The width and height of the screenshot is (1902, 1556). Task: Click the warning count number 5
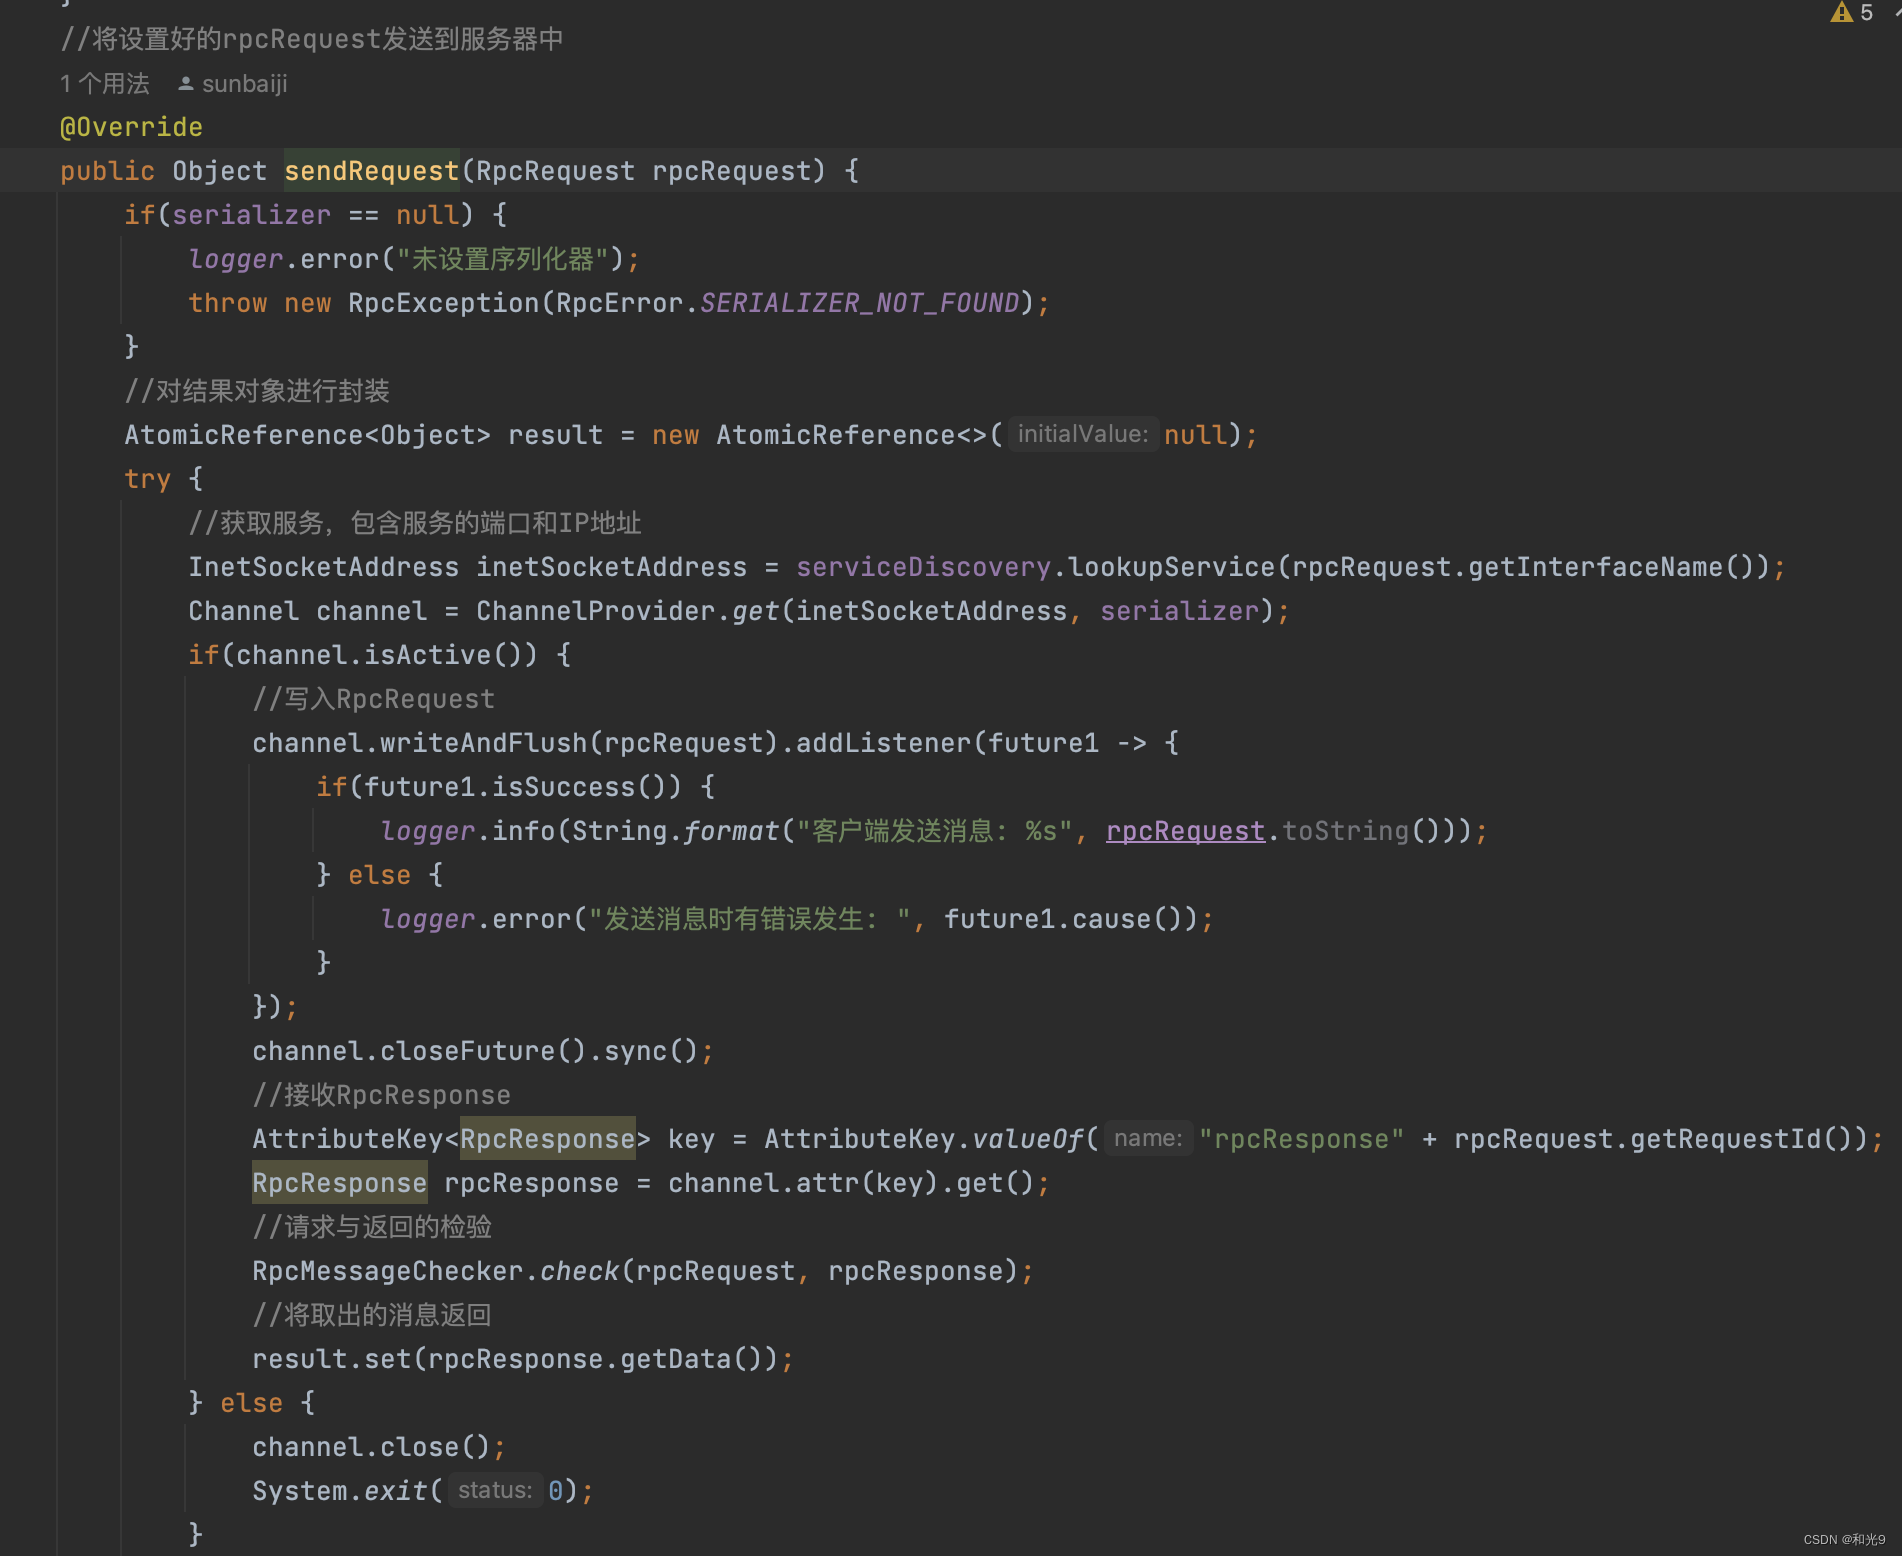click(x=1866, y=12)
